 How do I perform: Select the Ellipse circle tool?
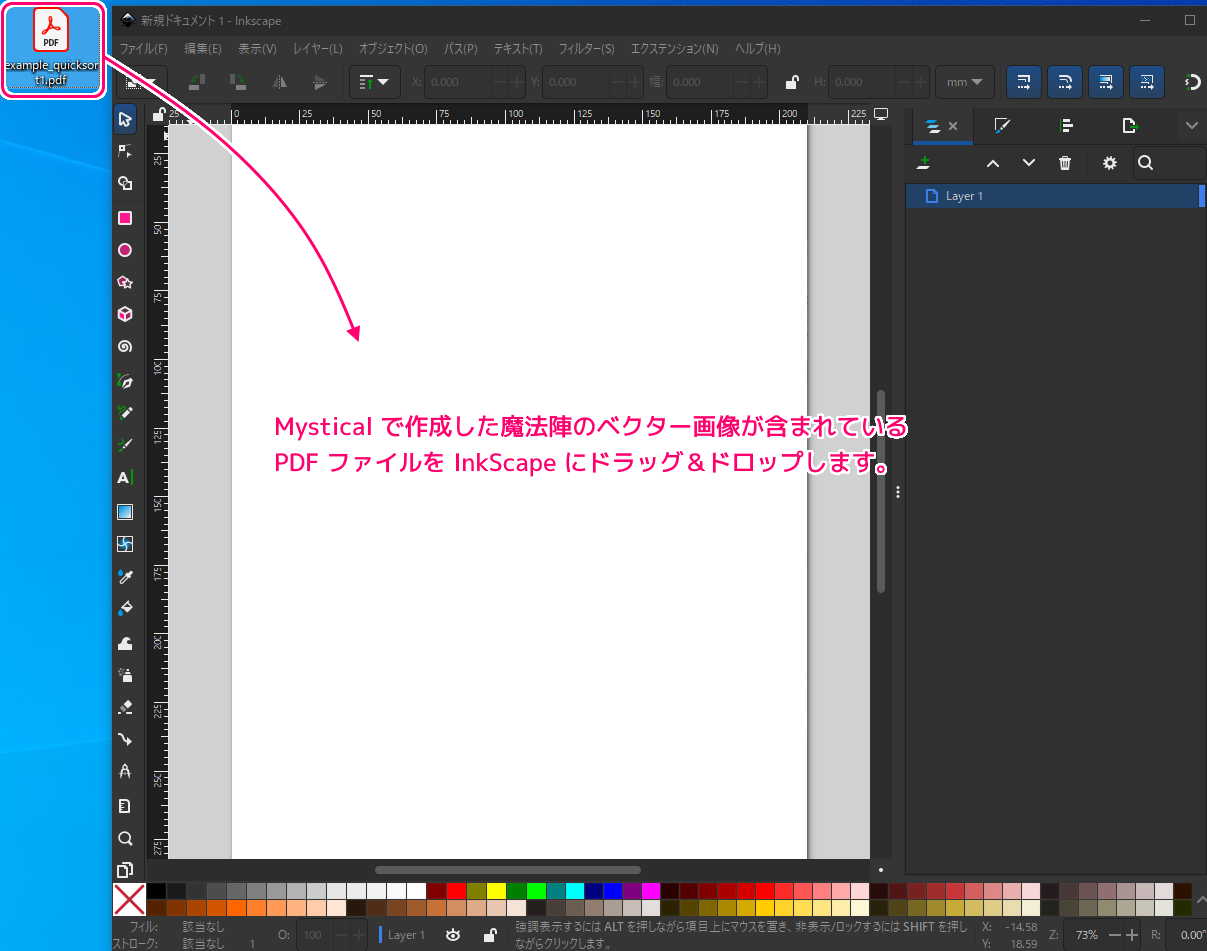(125, 250)
